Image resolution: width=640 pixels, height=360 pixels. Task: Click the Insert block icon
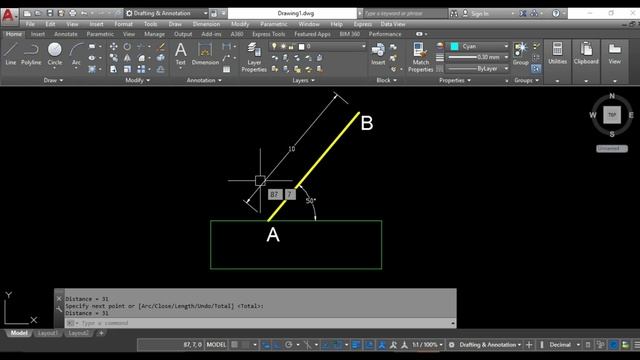(378, 54)
